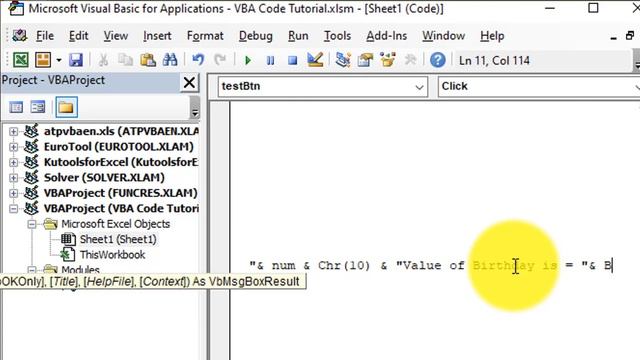Screen dimensions: 640x360
Task: Open Project Explorer toolbar icon
Action: (343, 60)
